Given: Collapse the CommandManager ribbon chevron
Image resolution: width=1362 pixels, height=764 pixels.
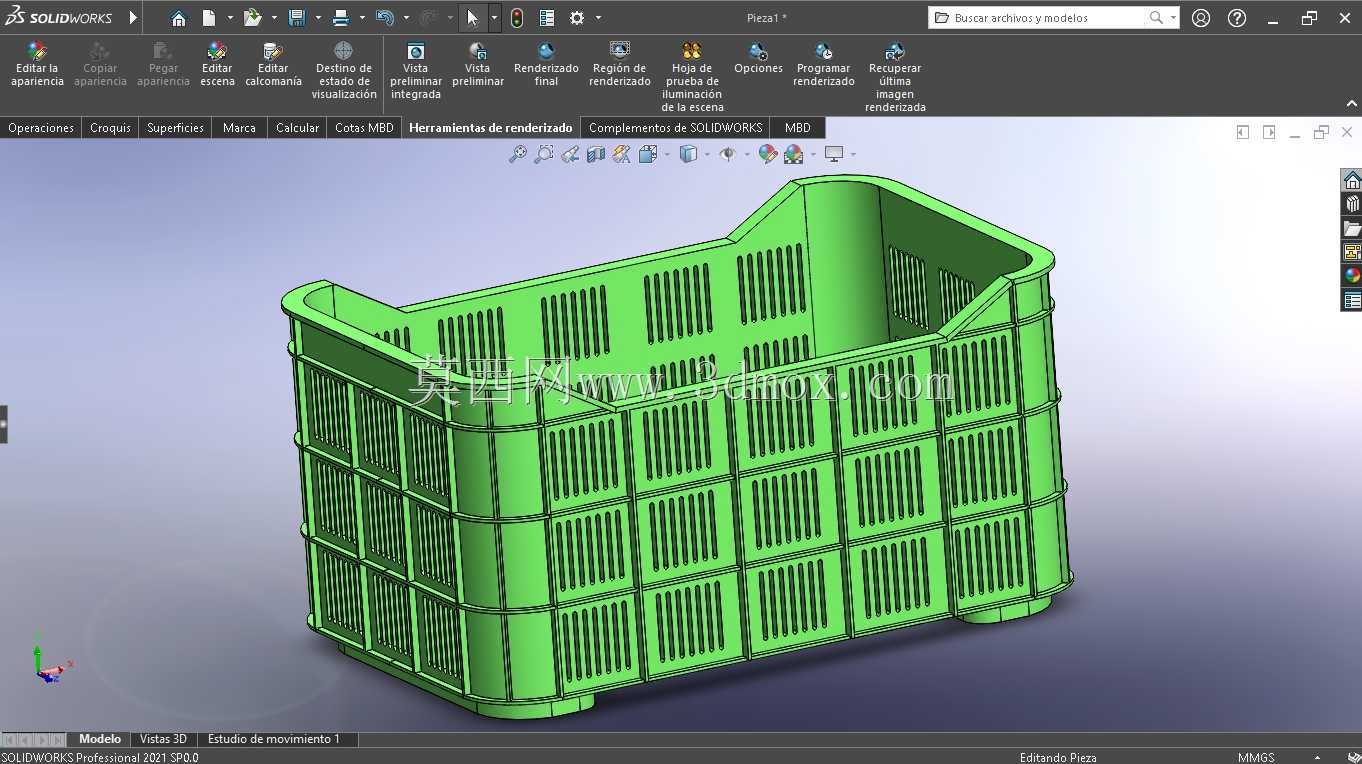Looking at the screenshot, I should 1352,103.
